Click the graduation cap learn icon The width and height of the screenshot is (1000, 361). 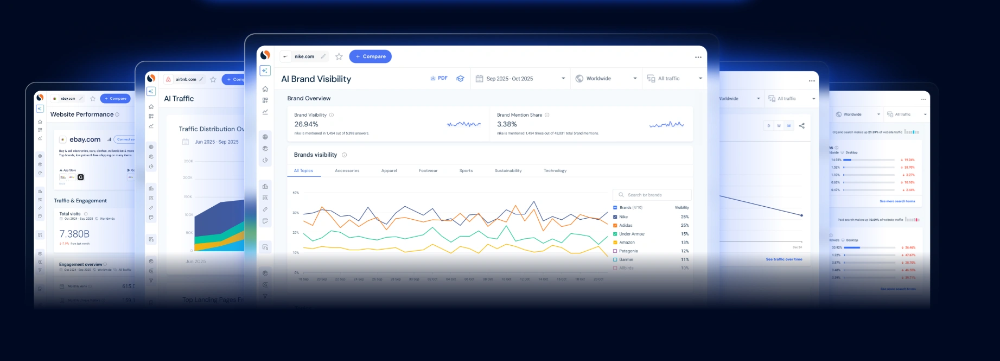[x=460, y=78]
